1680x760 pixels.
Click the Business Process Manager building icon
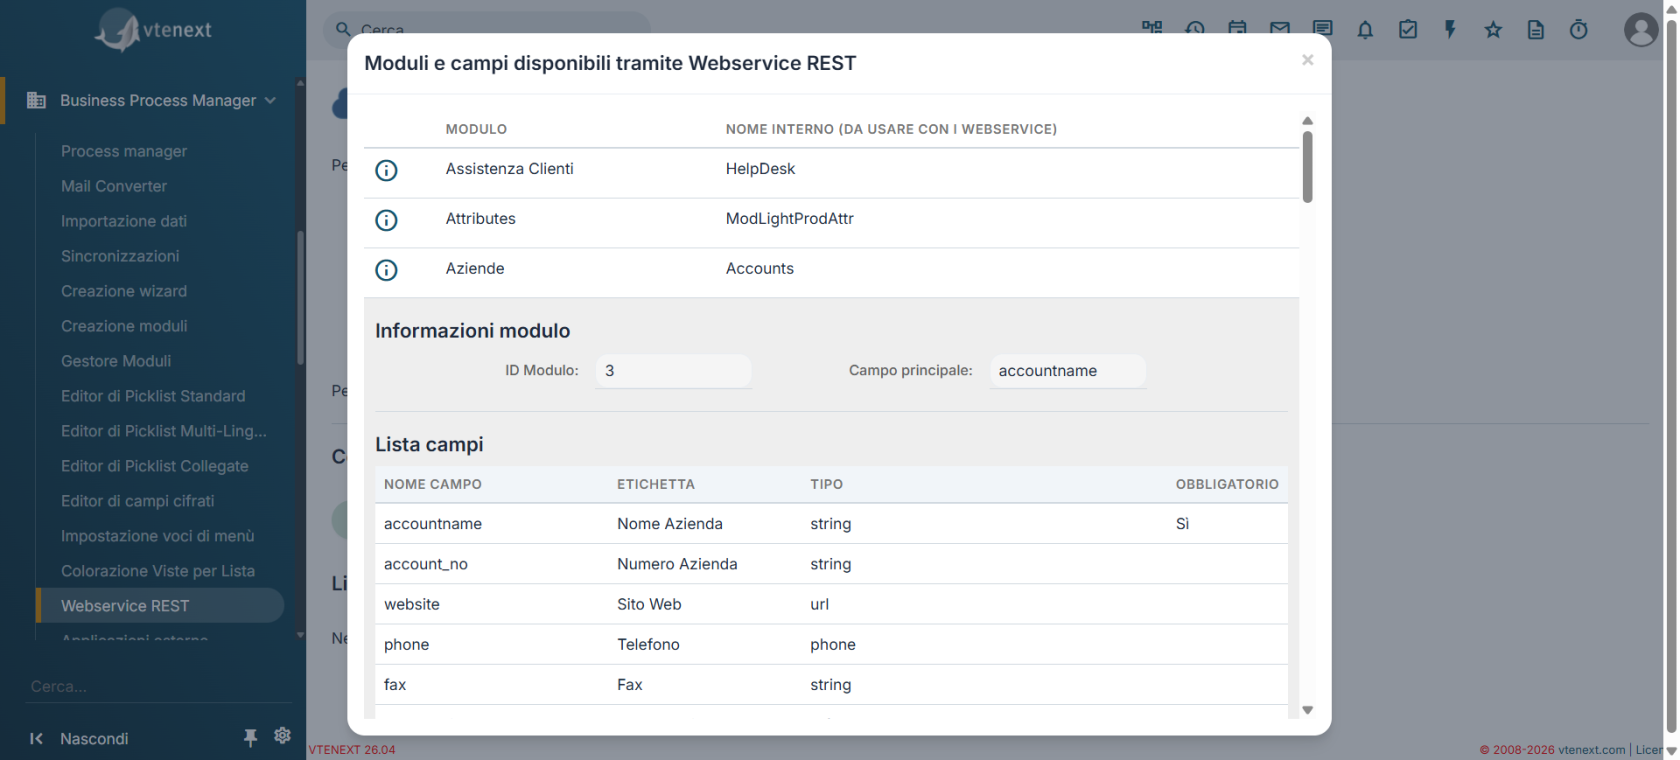[36, 100]
